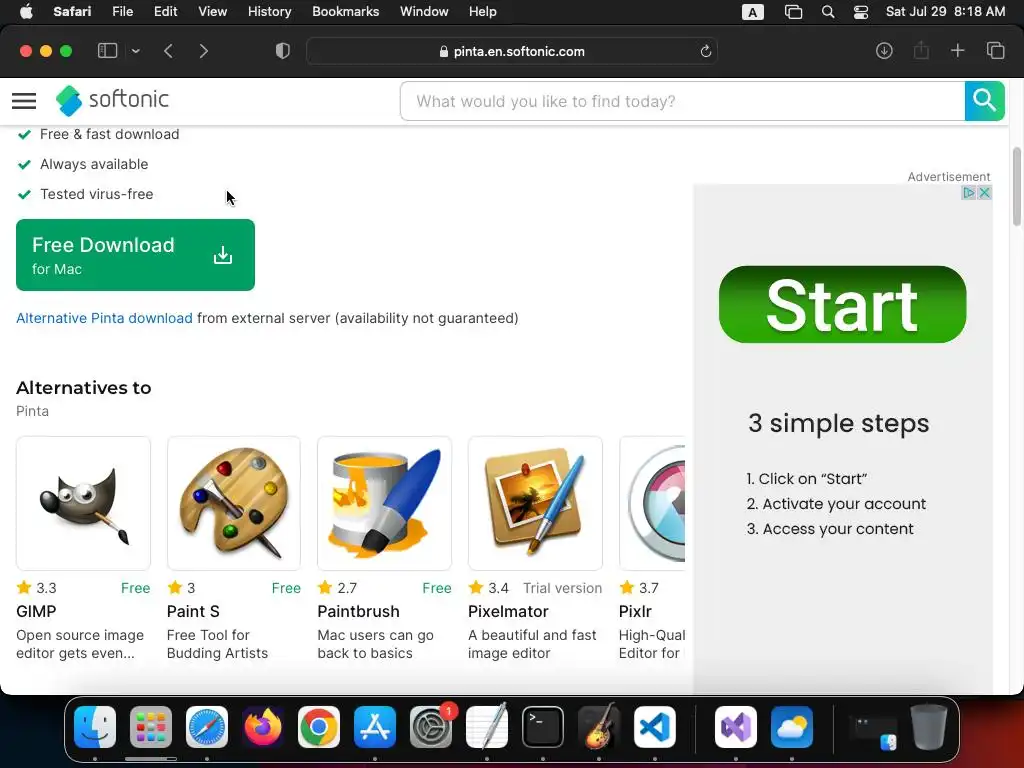1024x768 pixels.
Task: Open the Paint S palette thumbnail
Action: click(x=234, y=503)
